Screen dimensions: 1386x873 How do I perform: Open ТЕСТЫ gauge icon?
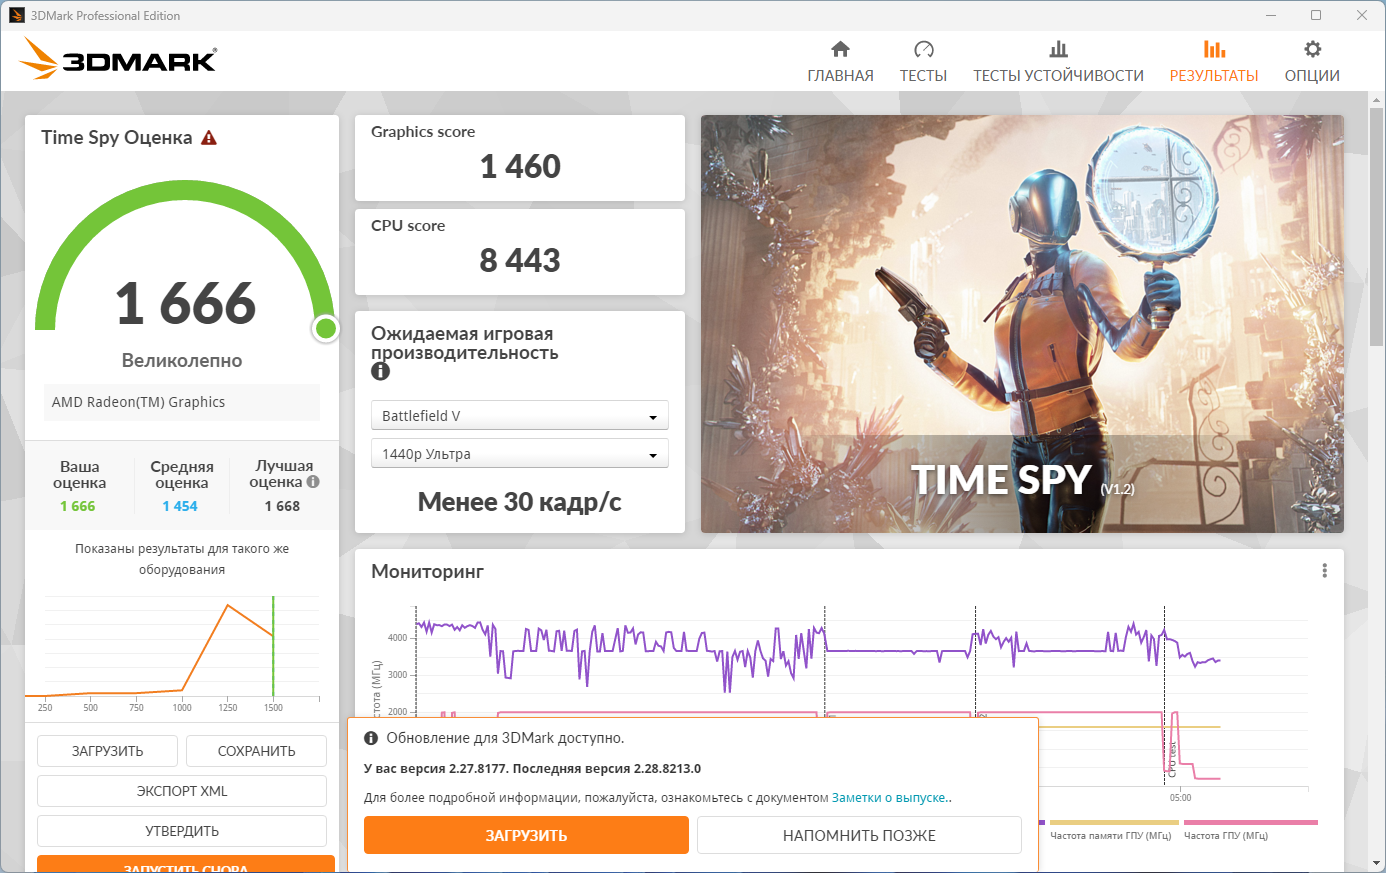[923, 49]
